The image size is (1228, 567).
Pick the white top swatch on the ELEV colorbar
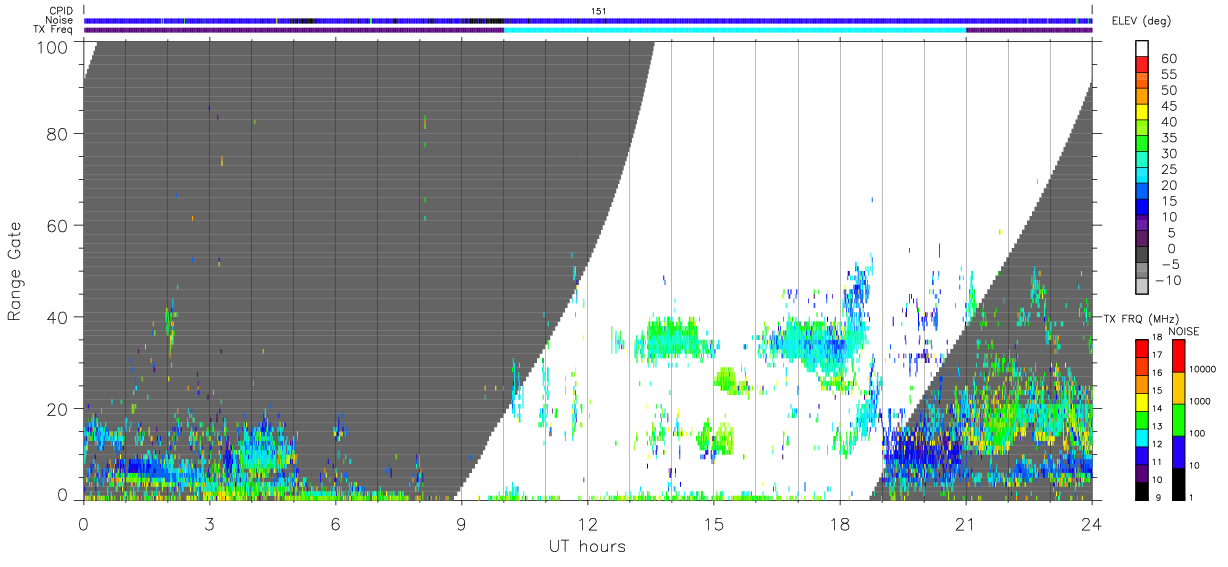1143,50
